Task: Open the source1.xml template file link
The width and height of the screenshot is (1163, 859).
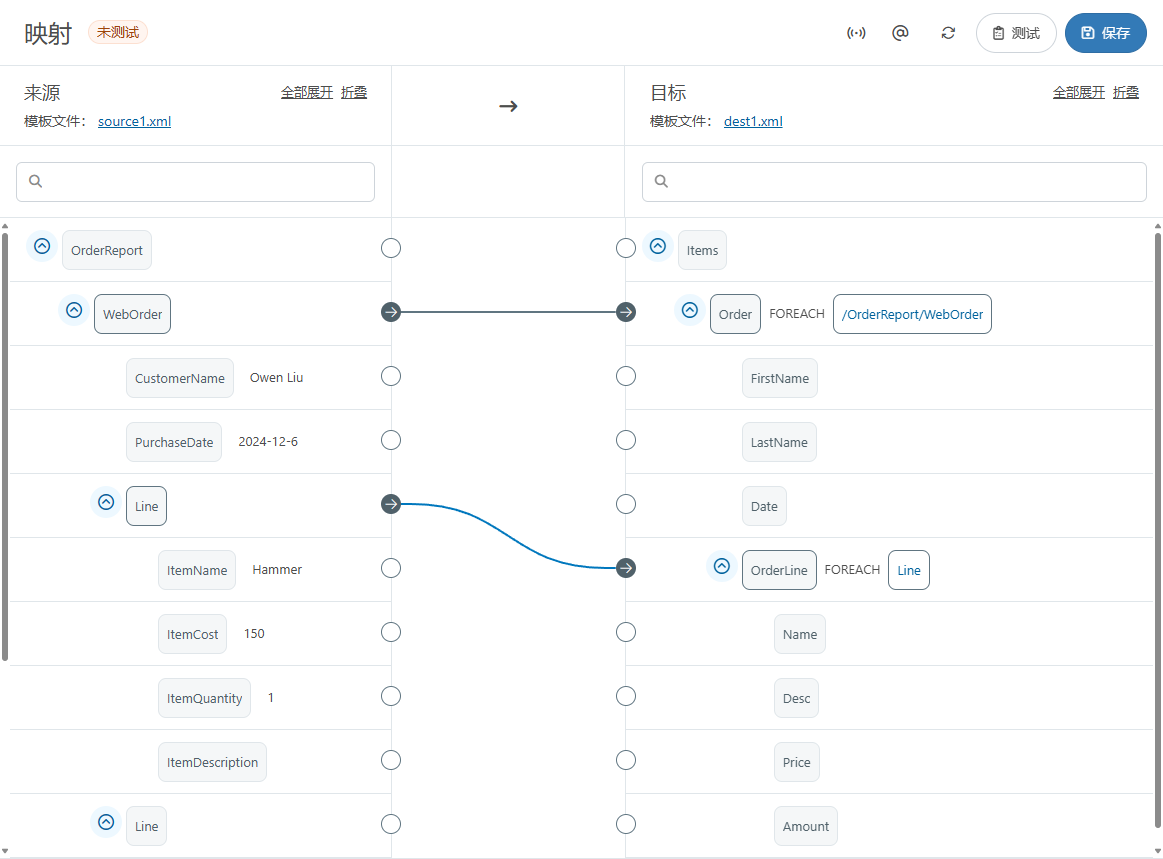Action: [x=134, y=122]
